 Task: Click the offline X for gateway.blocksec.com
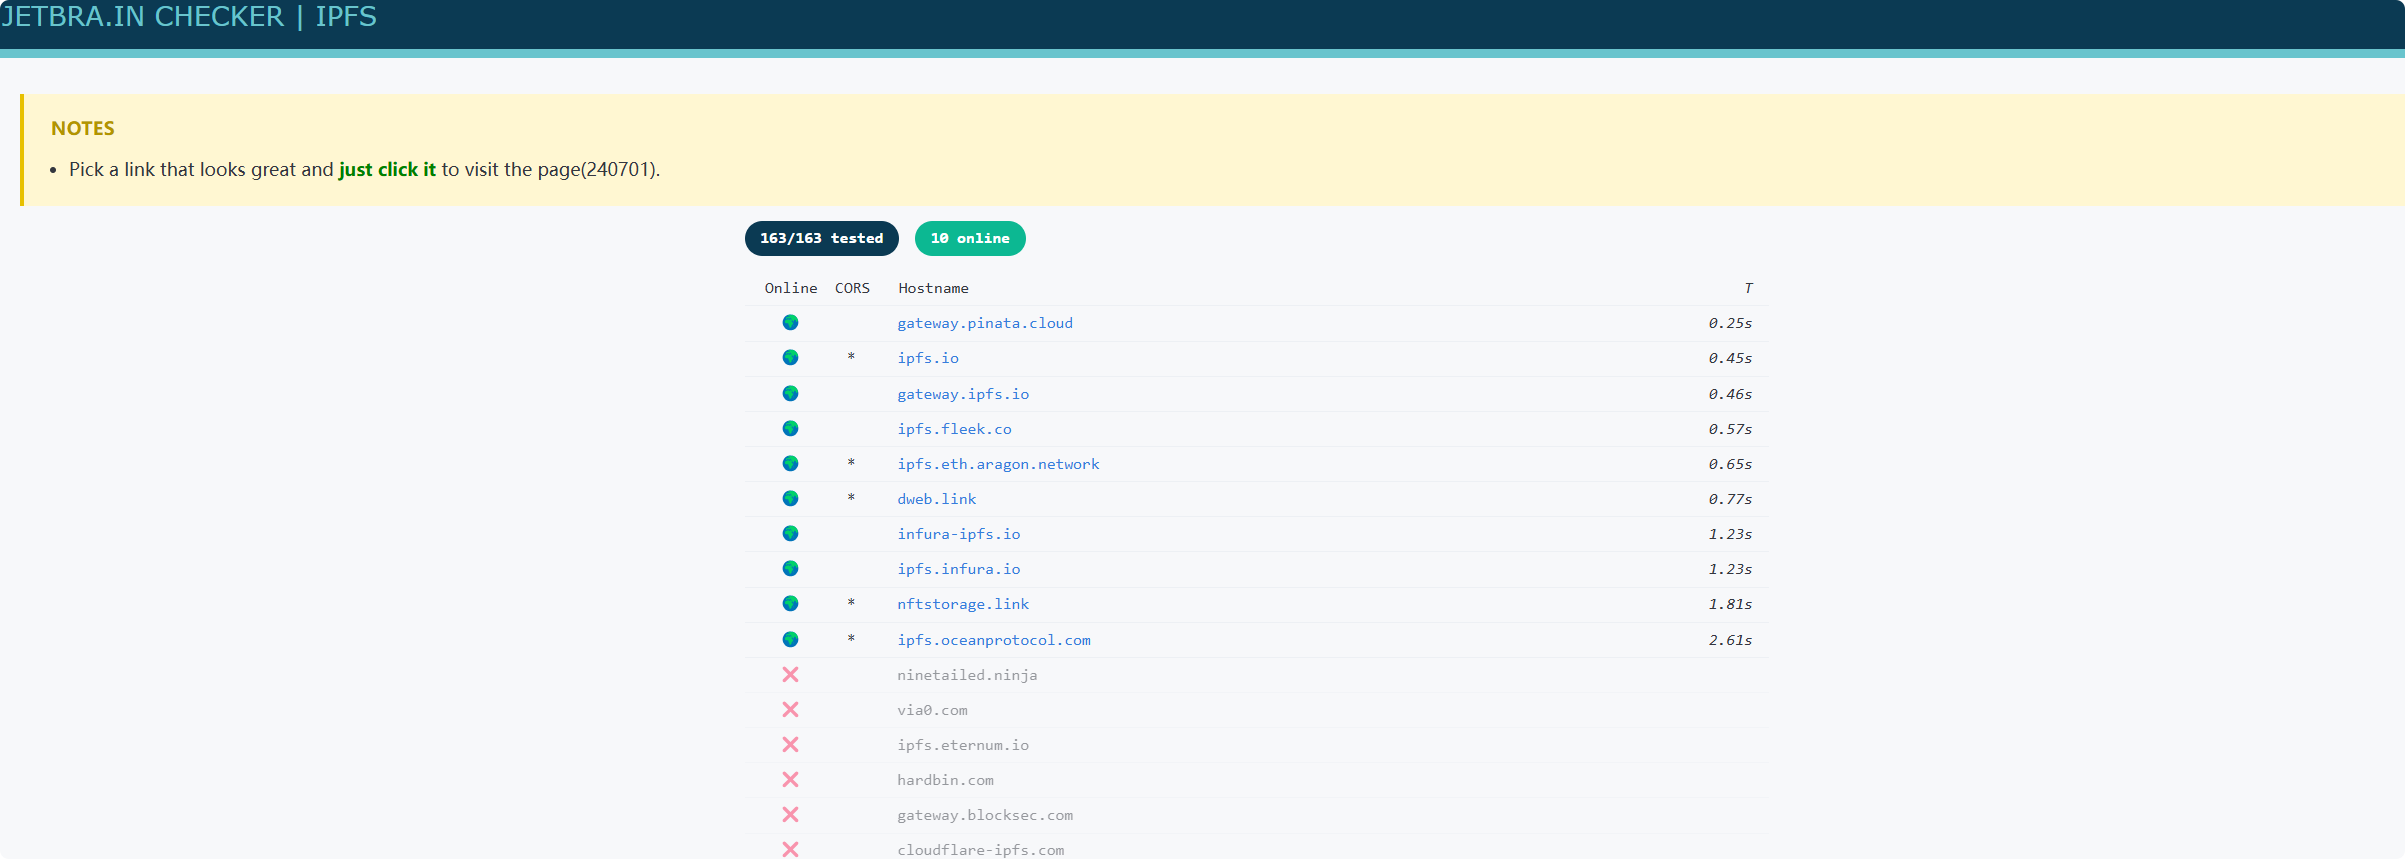click(790, 814)
